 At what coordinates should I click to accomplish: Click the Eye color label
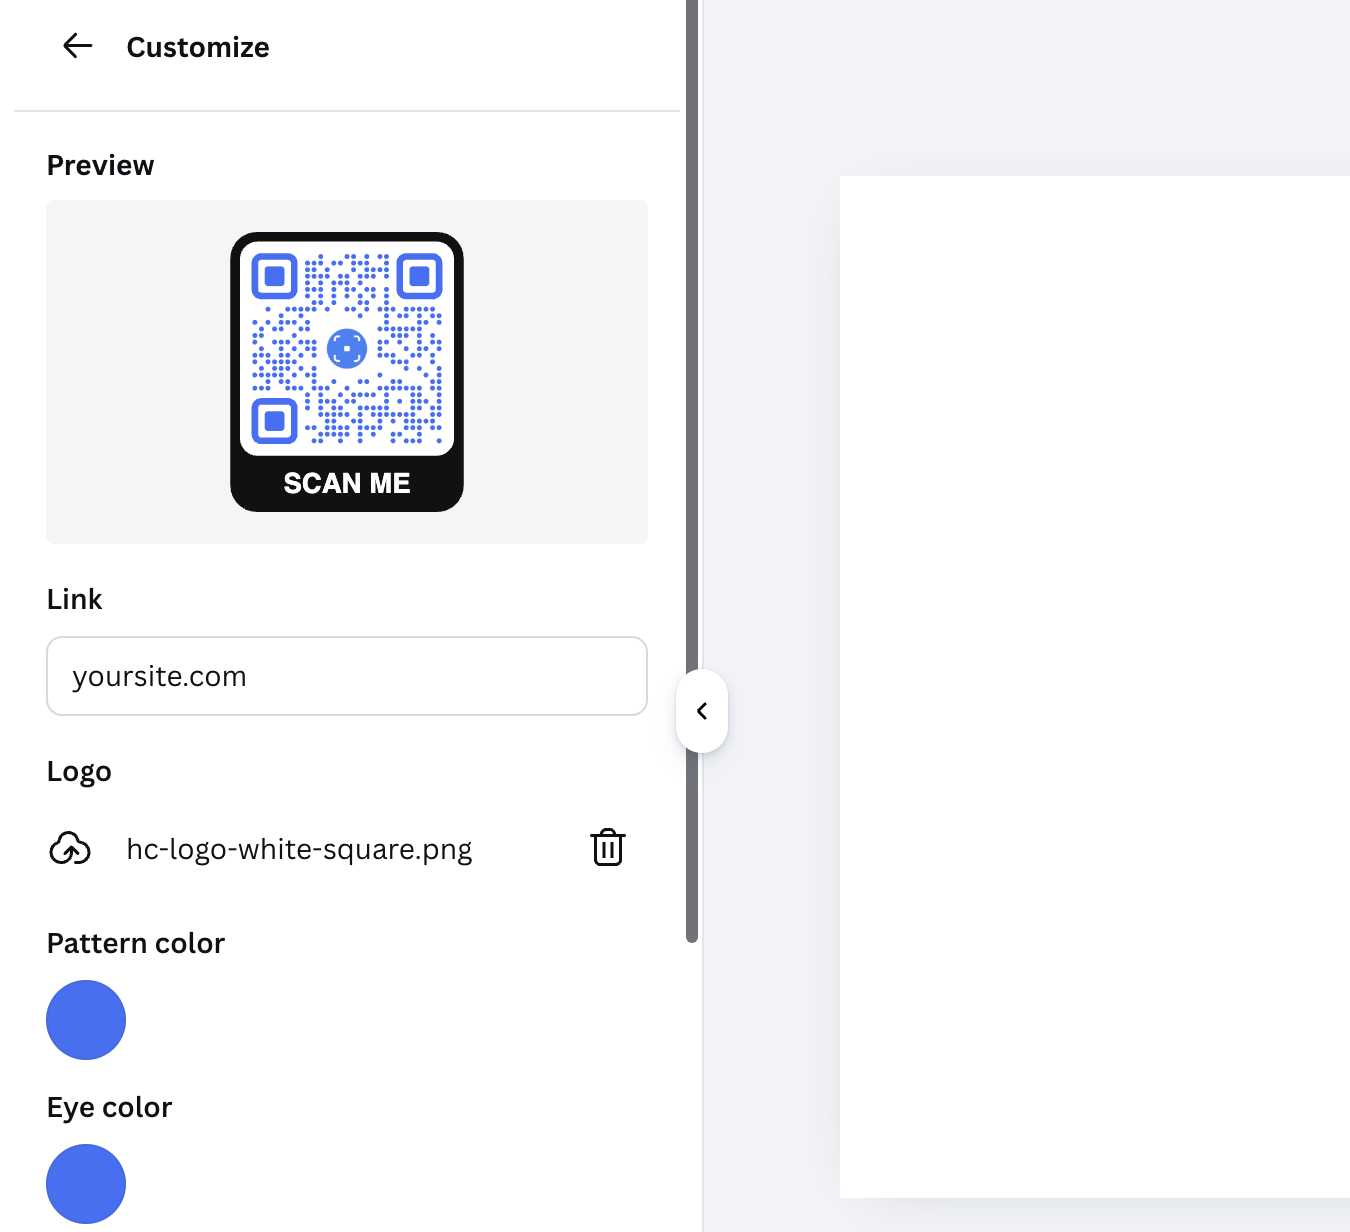[109, 1107]
